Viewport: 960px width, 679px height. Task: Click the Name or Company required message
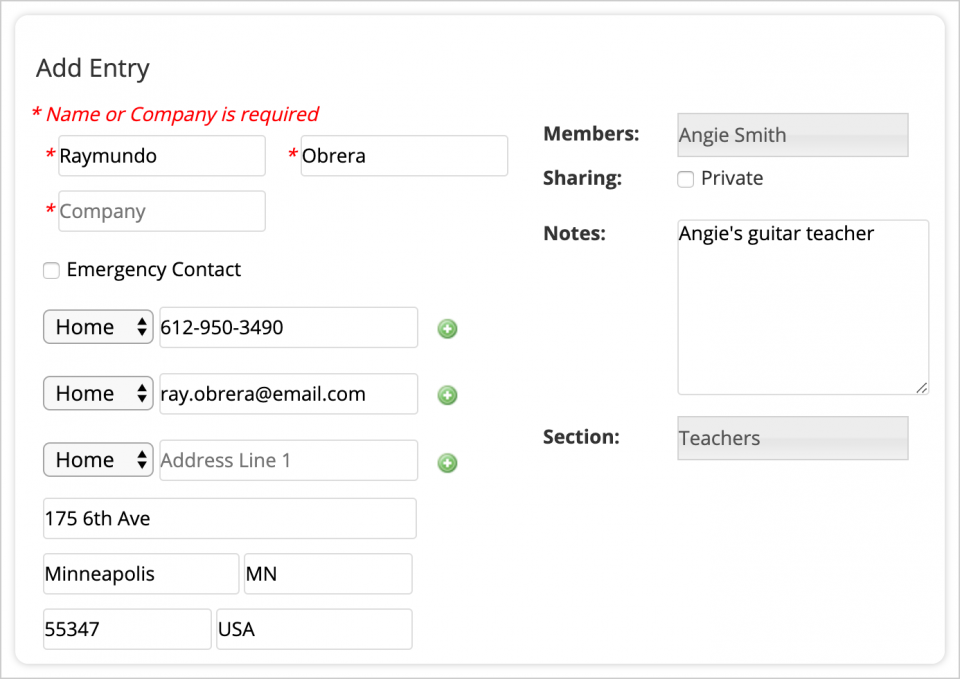pyautogui.click(x=175, y=114)
